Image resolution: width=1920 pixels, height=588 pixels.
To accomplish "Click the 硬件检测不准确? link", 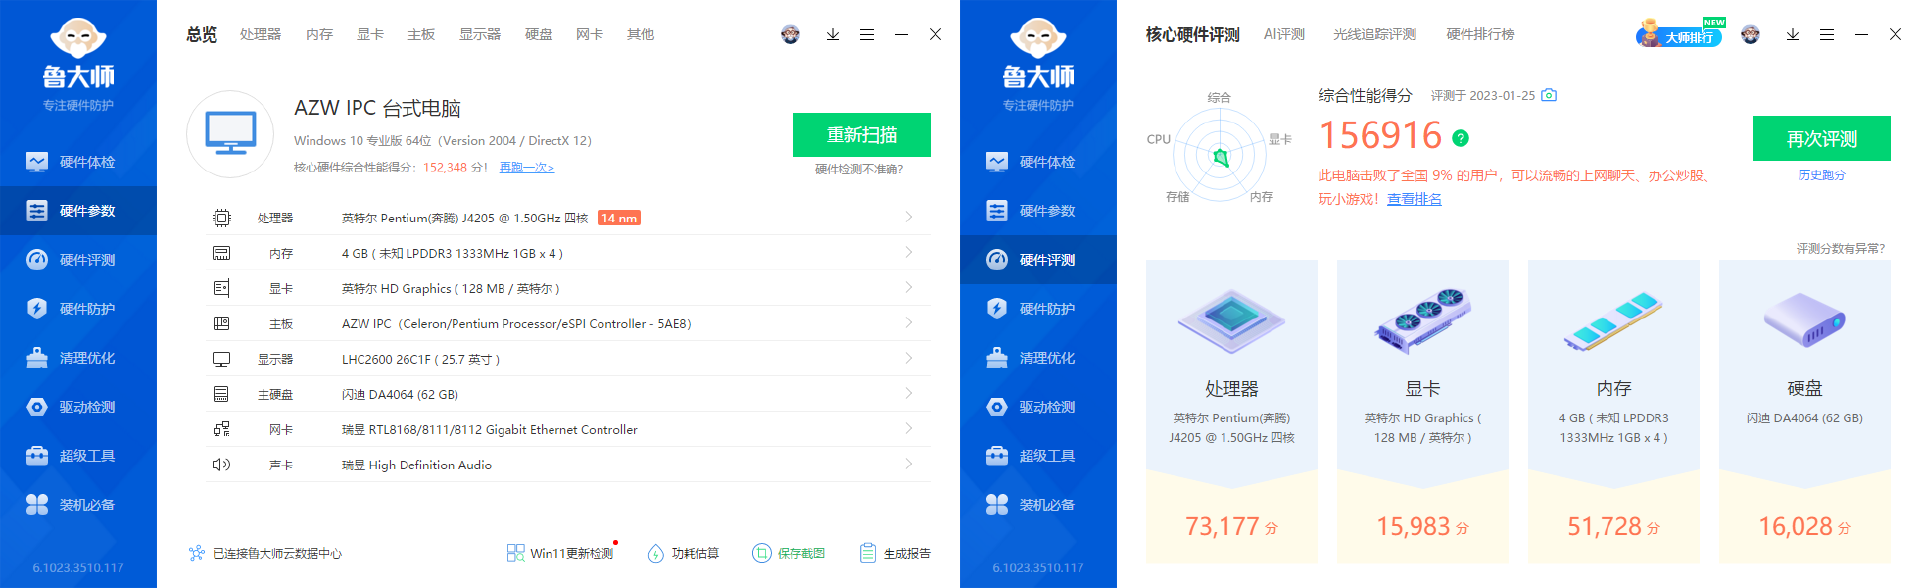I will click(x=859, y=169).
